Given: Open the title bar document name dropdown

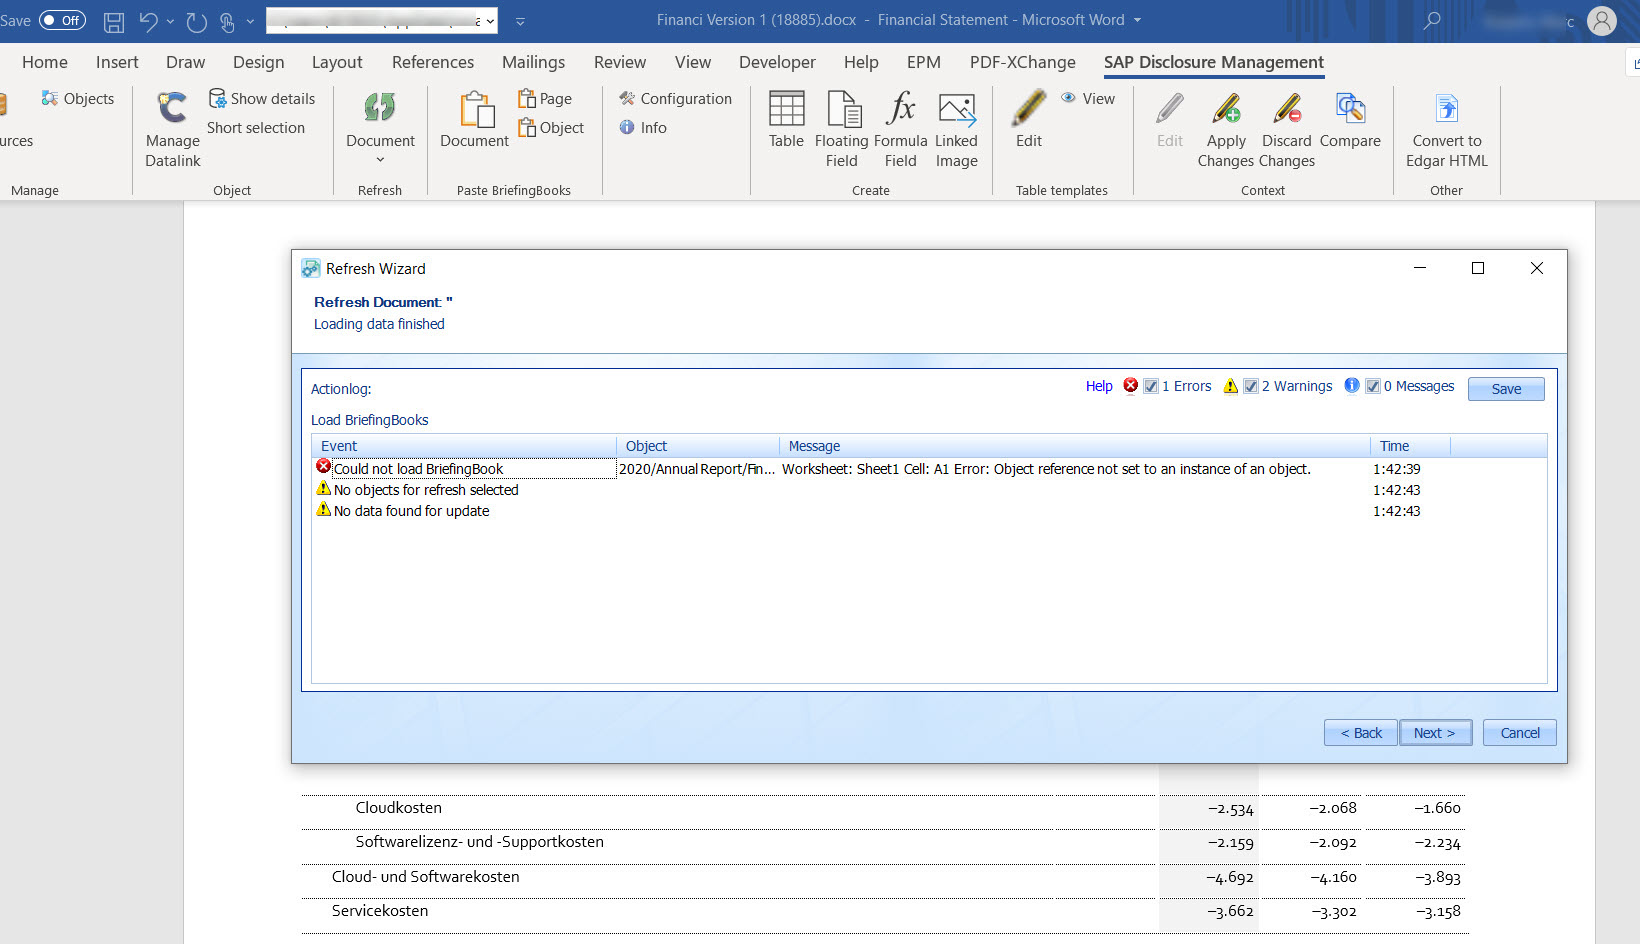Looking at the screenshot, I should coord(1137,20).
